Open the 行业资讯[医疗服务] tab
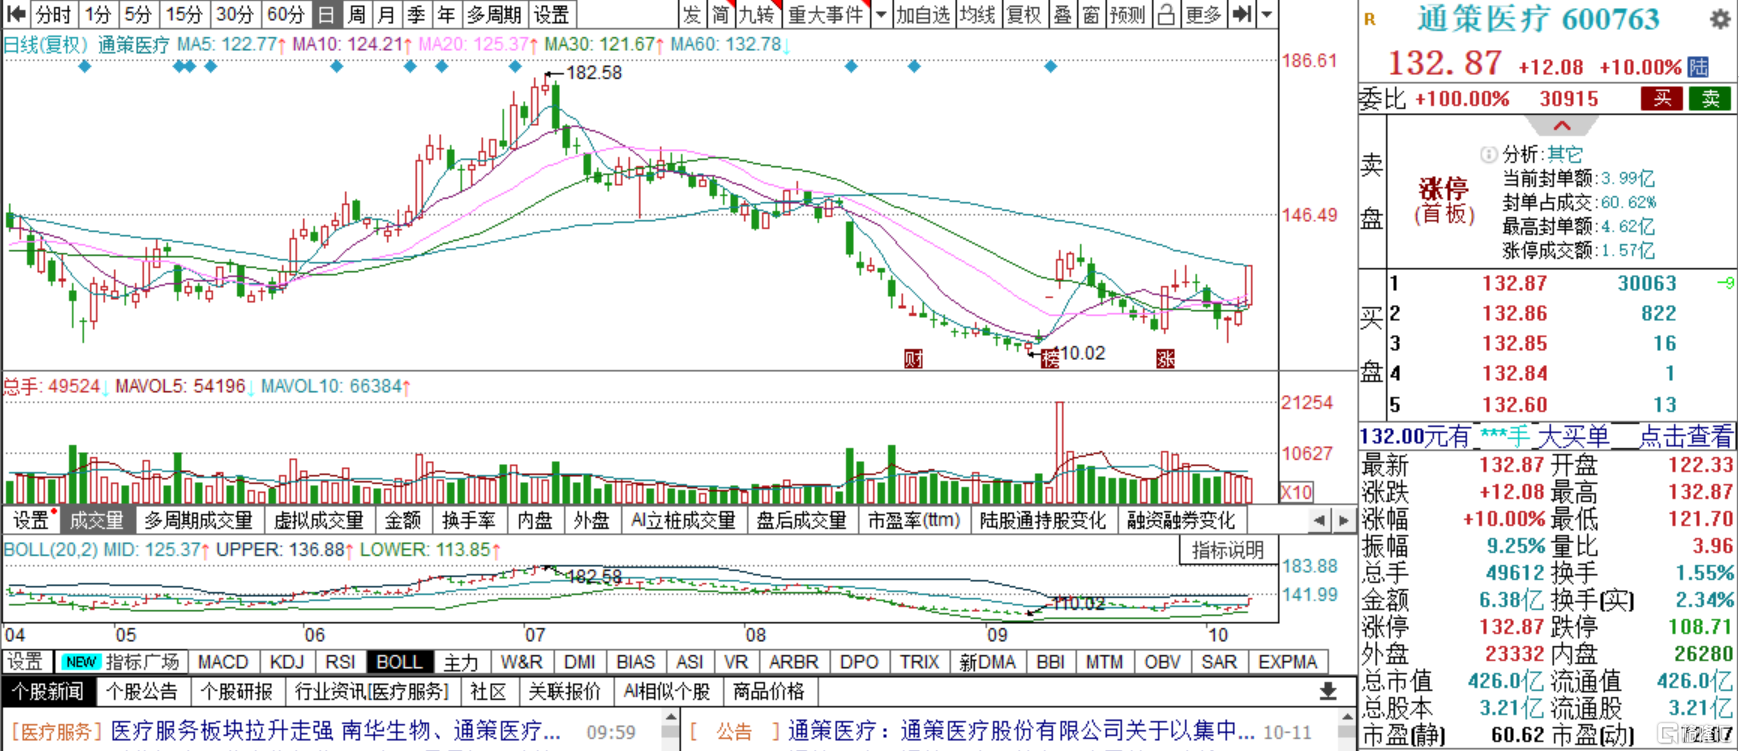The image size is (1739, 751). pyautogui.click(x=372, y=691)
